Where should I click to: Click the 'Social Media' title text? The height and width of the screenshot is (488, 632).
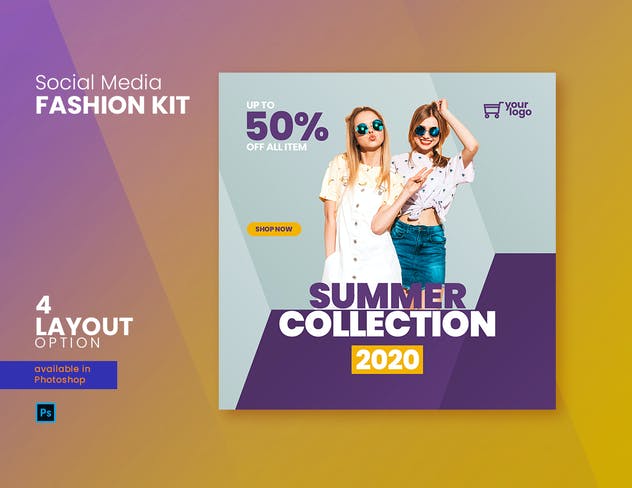[98, 83]
